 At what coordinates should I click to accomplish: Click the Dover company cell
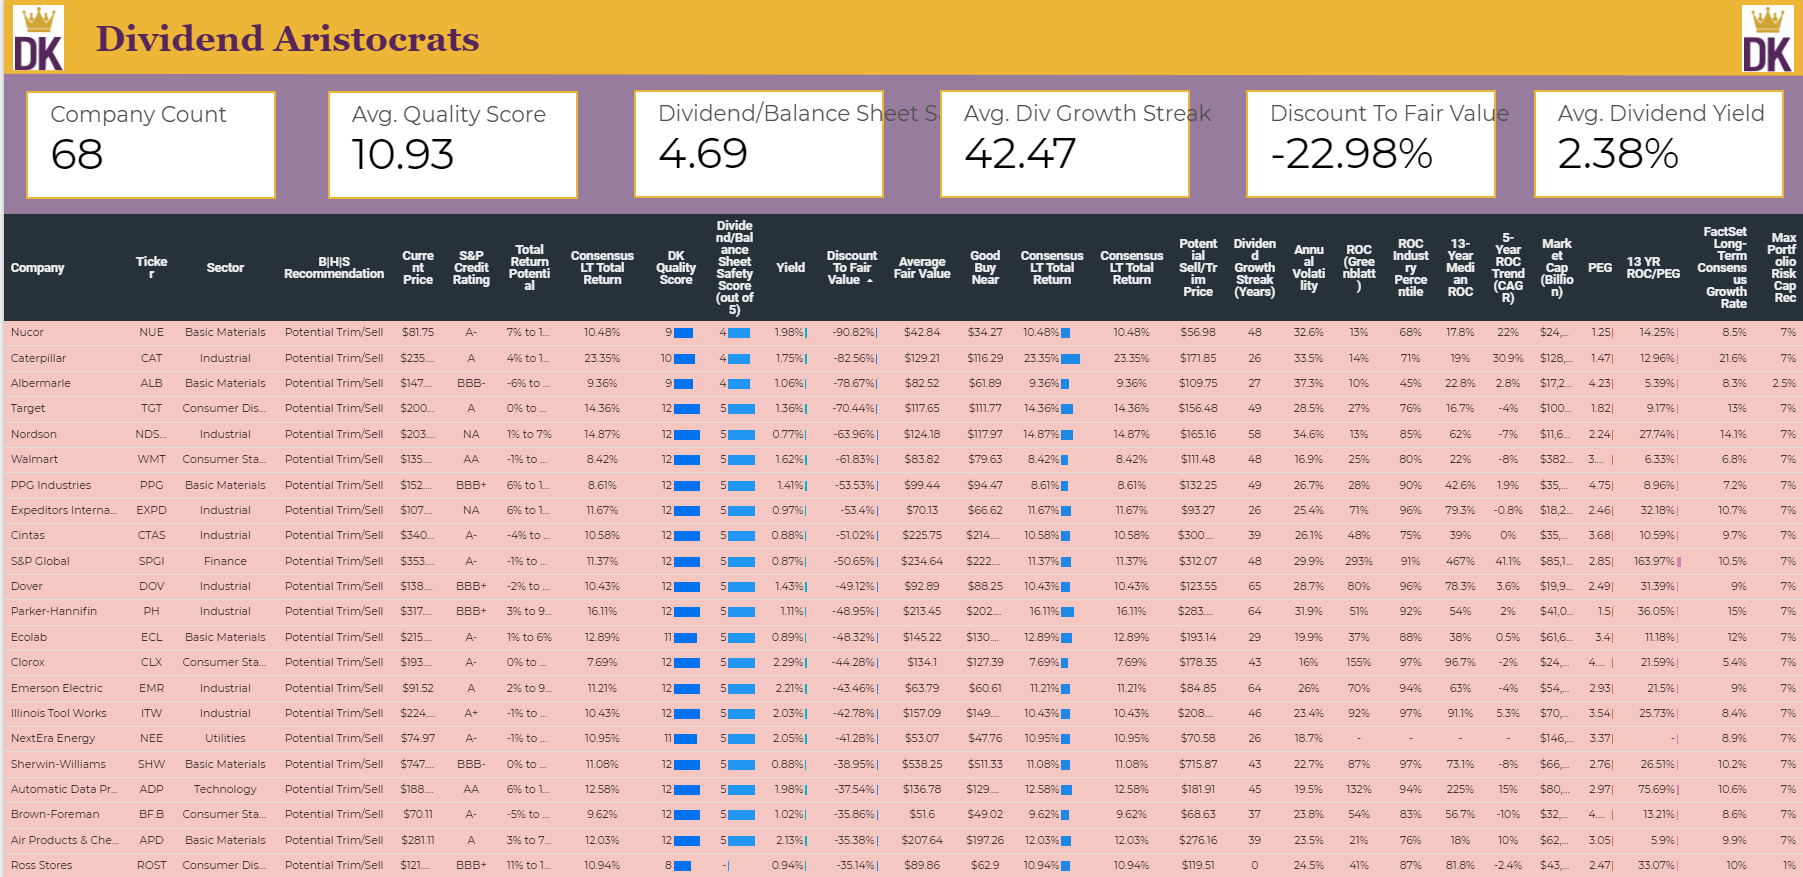coord(26,586)
